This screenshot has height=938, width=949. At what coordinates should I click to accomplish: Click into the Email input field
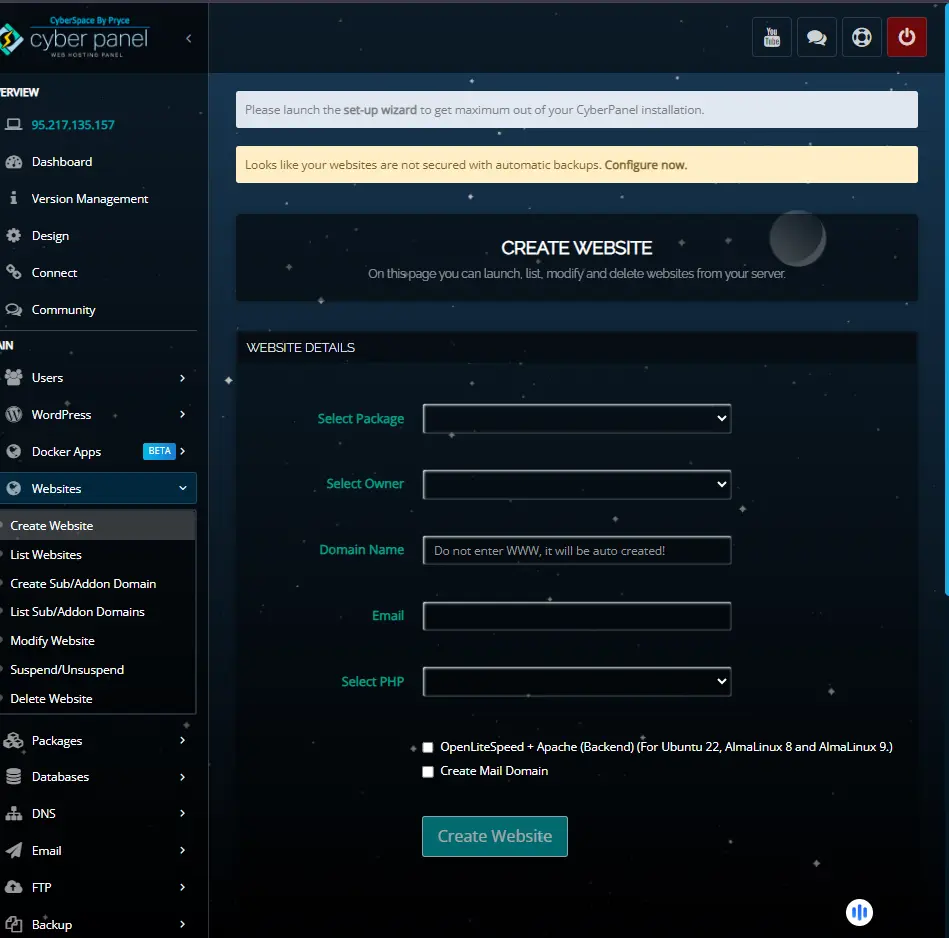[577, 616]
